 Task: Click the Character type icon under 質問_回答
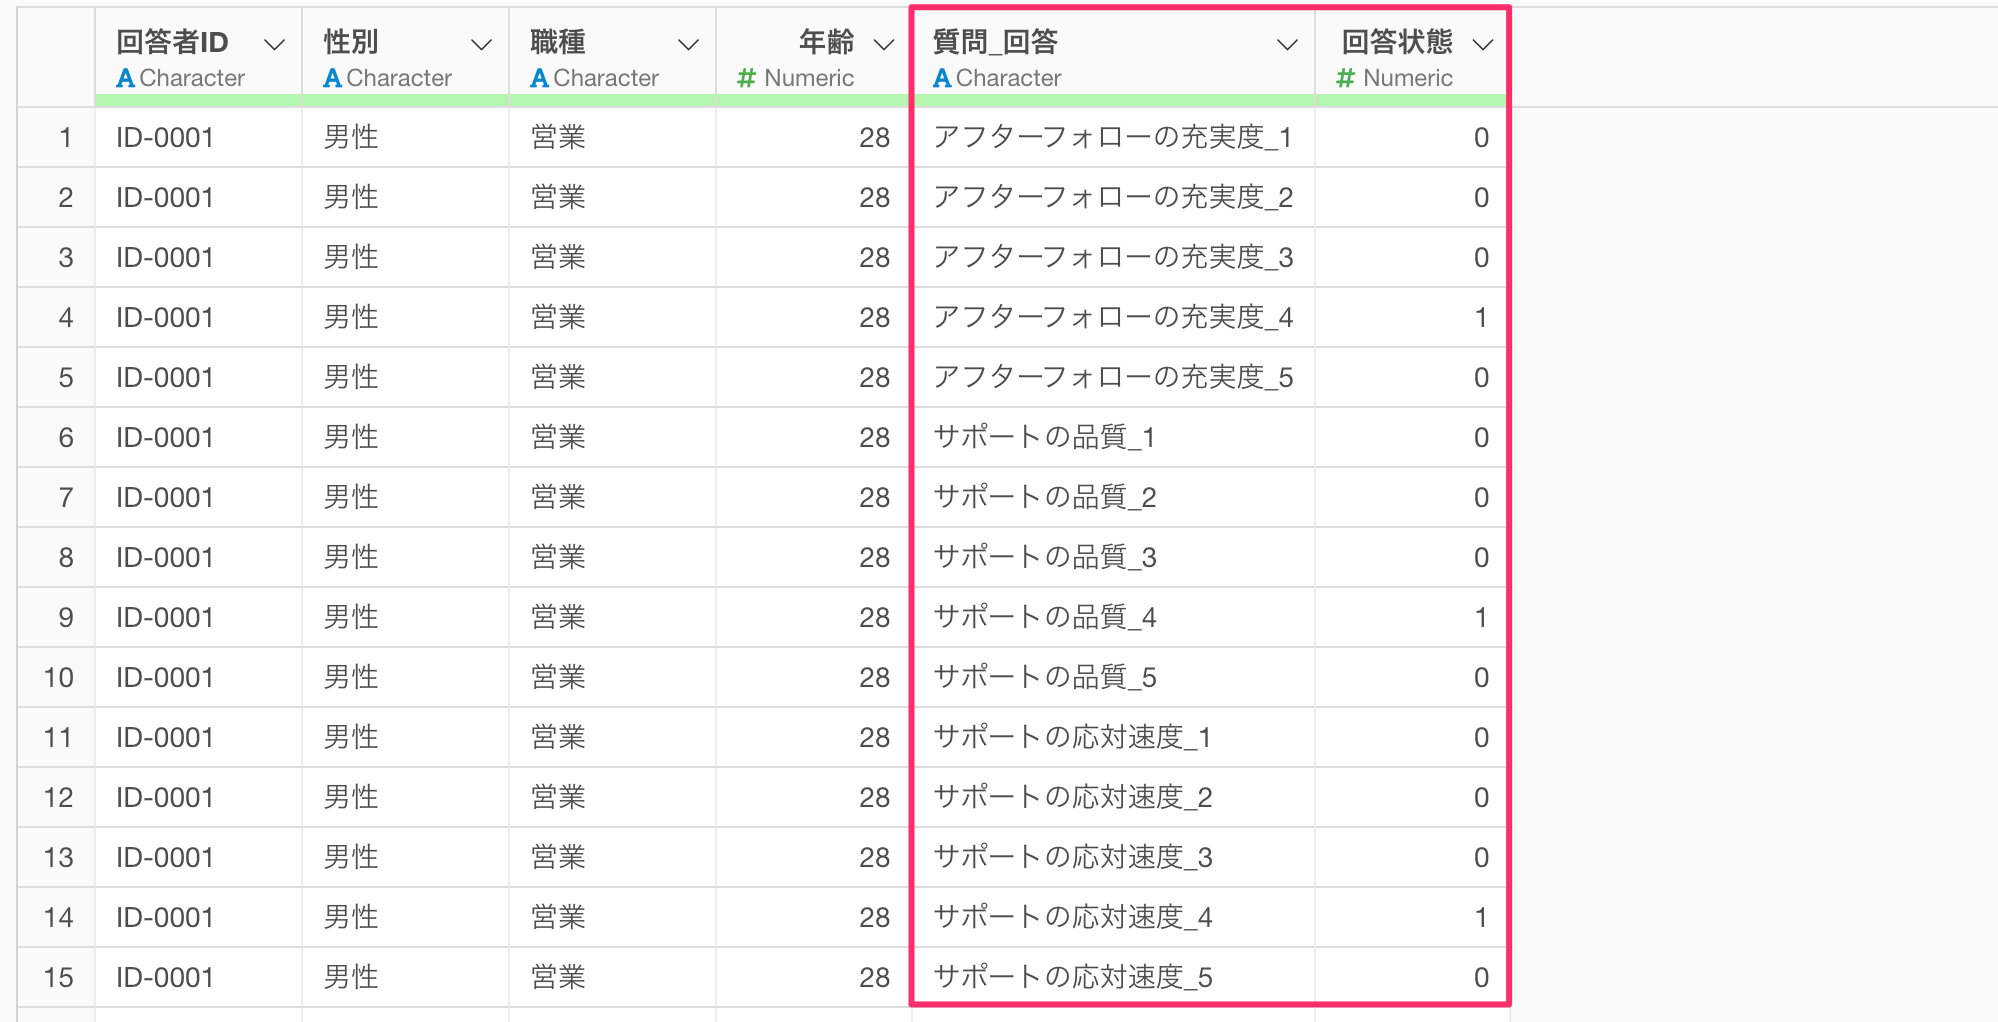pyautogui.click(x=941, y=78)
